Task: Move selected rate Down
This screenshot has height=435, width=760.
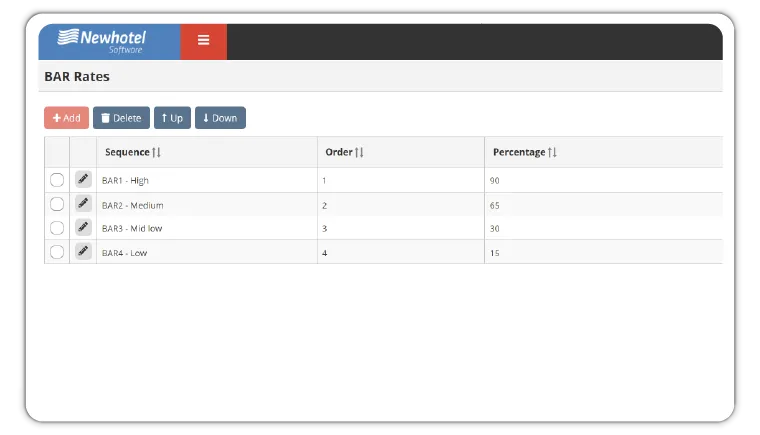Action: (220, 118)
